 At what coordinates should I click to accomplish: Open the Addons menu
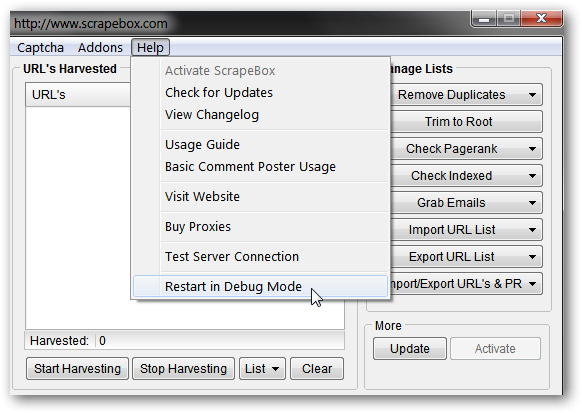[x=100, y=47]
